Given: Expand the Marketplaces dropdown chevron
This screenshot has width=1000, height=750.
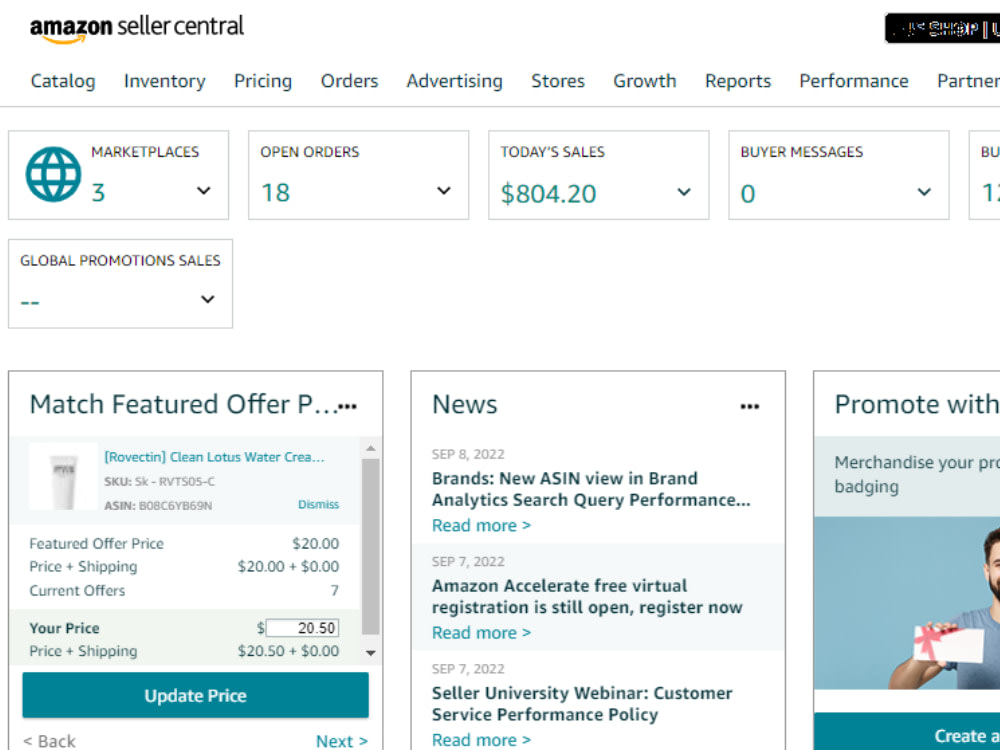Looking at the screenshot, I should (203, 191).
